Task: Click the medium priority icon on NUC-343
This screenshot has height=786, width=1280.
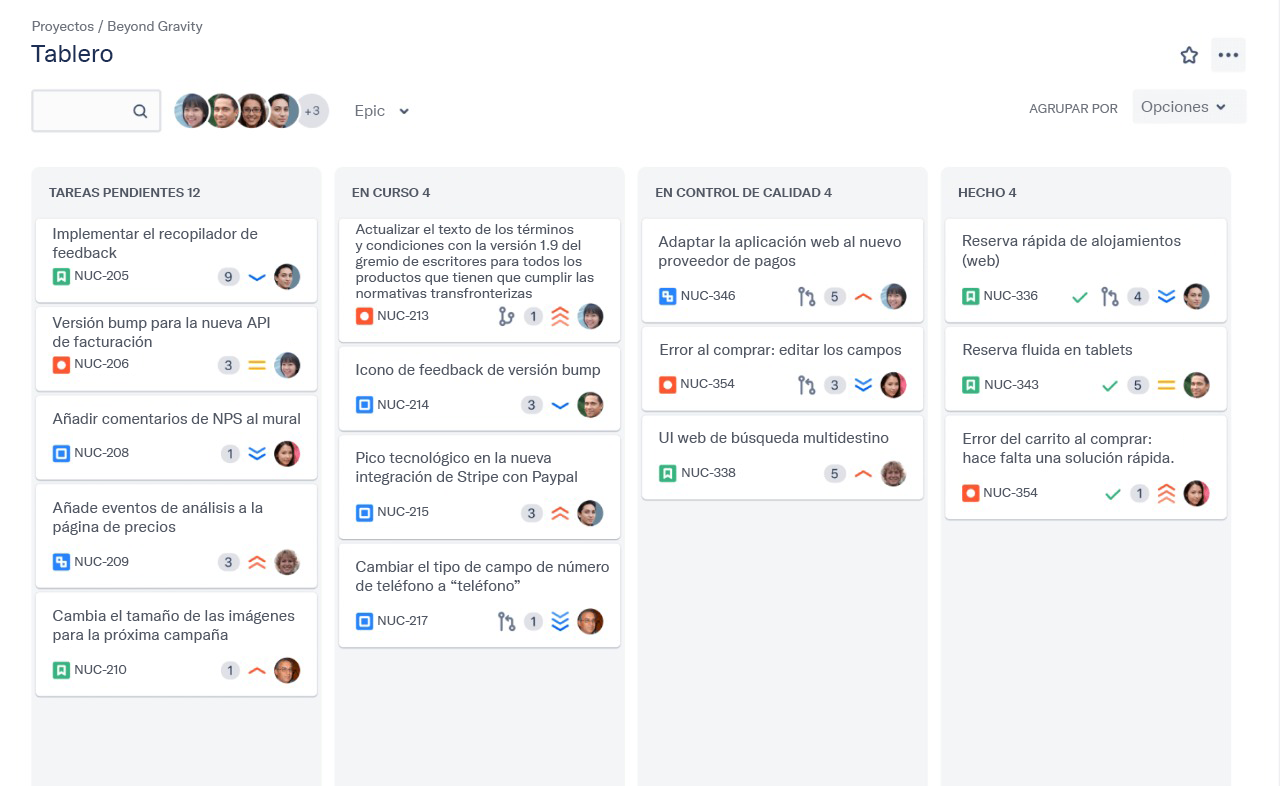Action: tap(1166, 385)
